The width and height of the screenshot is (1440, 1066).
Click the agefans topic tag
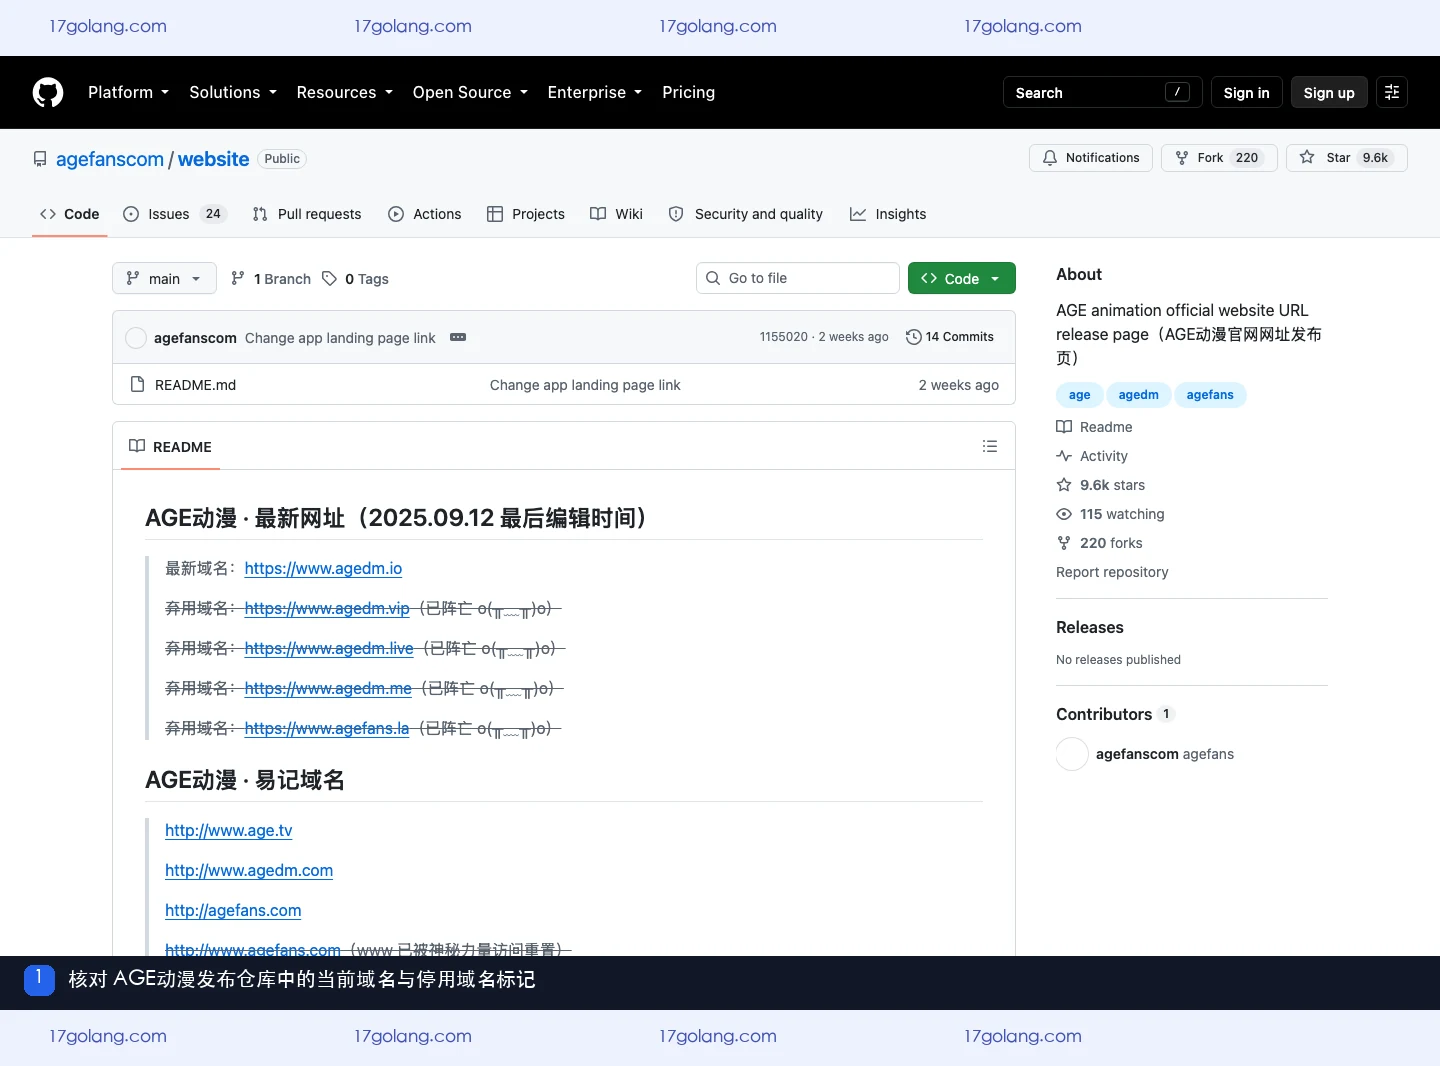click(1210, 395)
